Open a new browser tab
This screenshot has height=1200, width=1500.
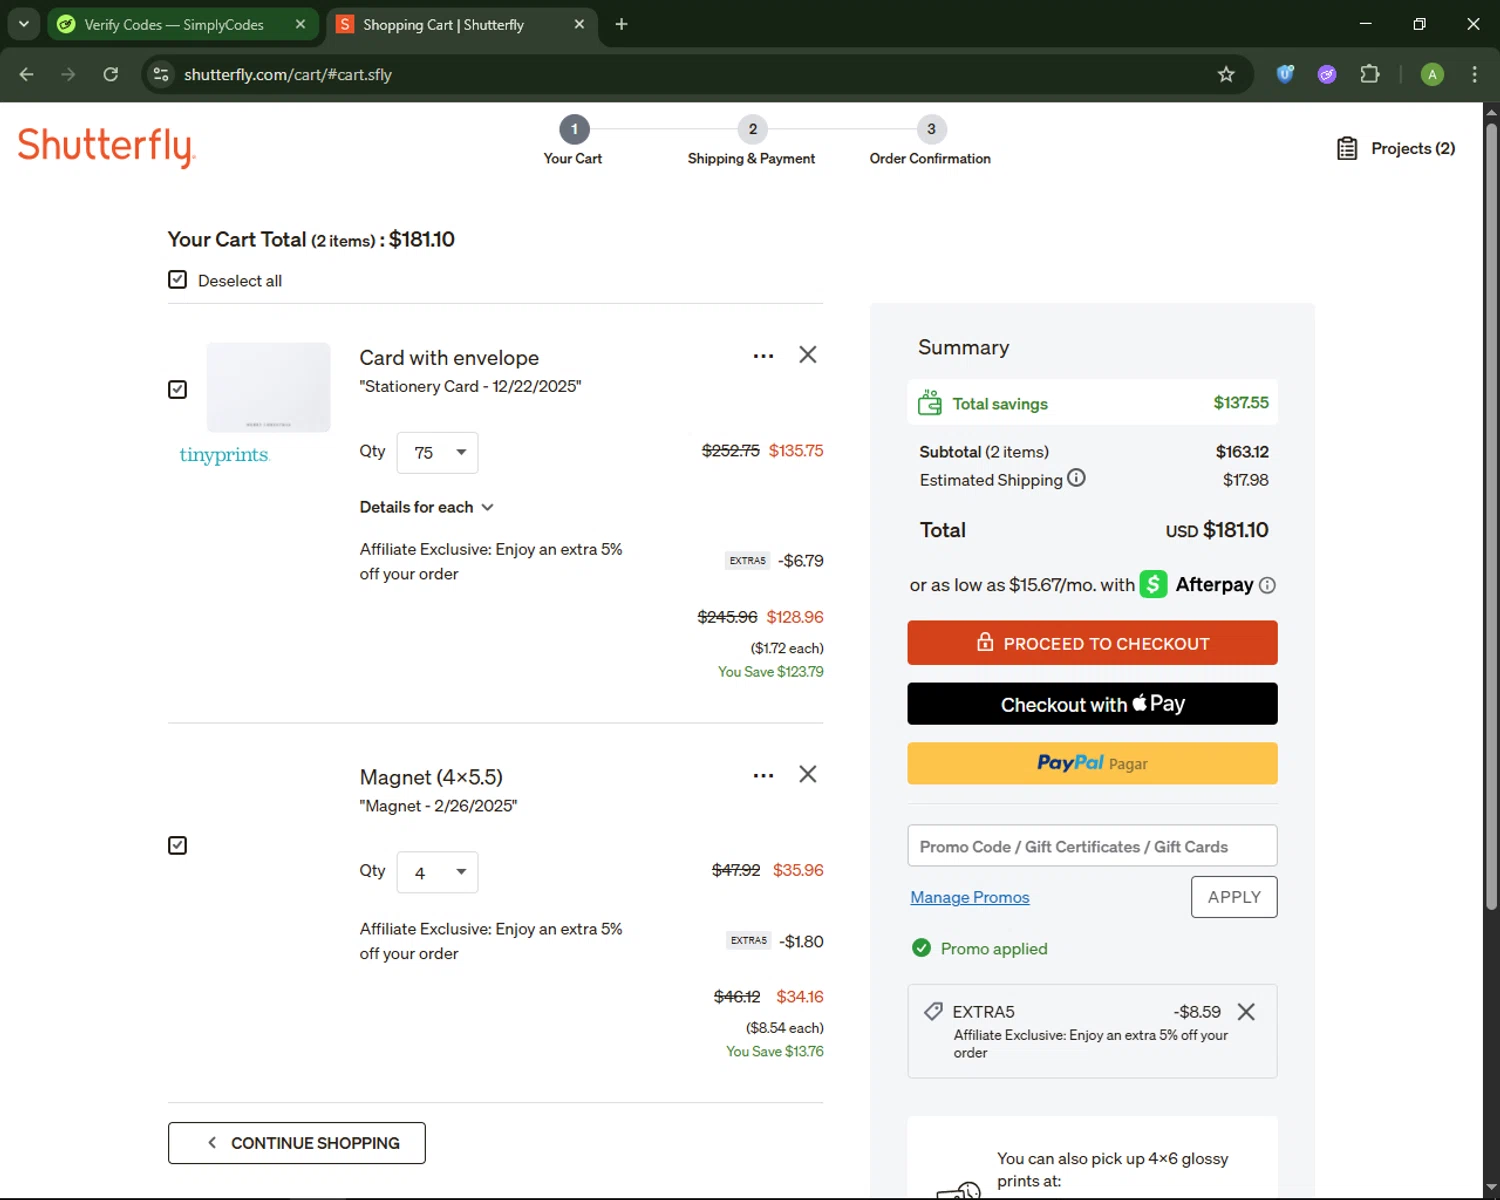(x=621, y=24)
